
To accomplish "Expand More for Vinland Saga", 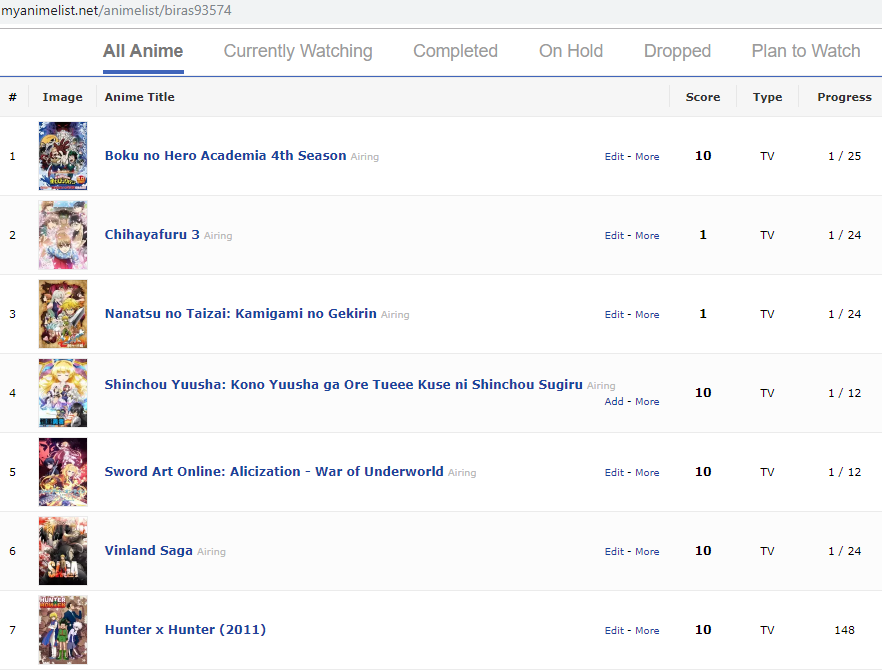I will coord(647,552).
